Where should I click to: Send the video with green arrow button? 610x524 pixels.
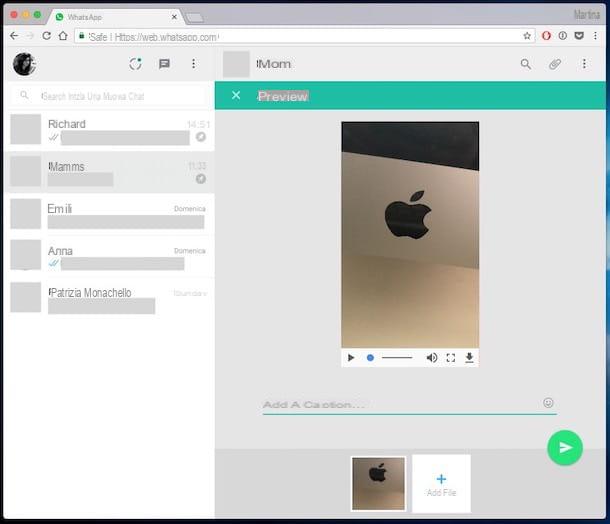pyautogui.click(x=565, y=448)
